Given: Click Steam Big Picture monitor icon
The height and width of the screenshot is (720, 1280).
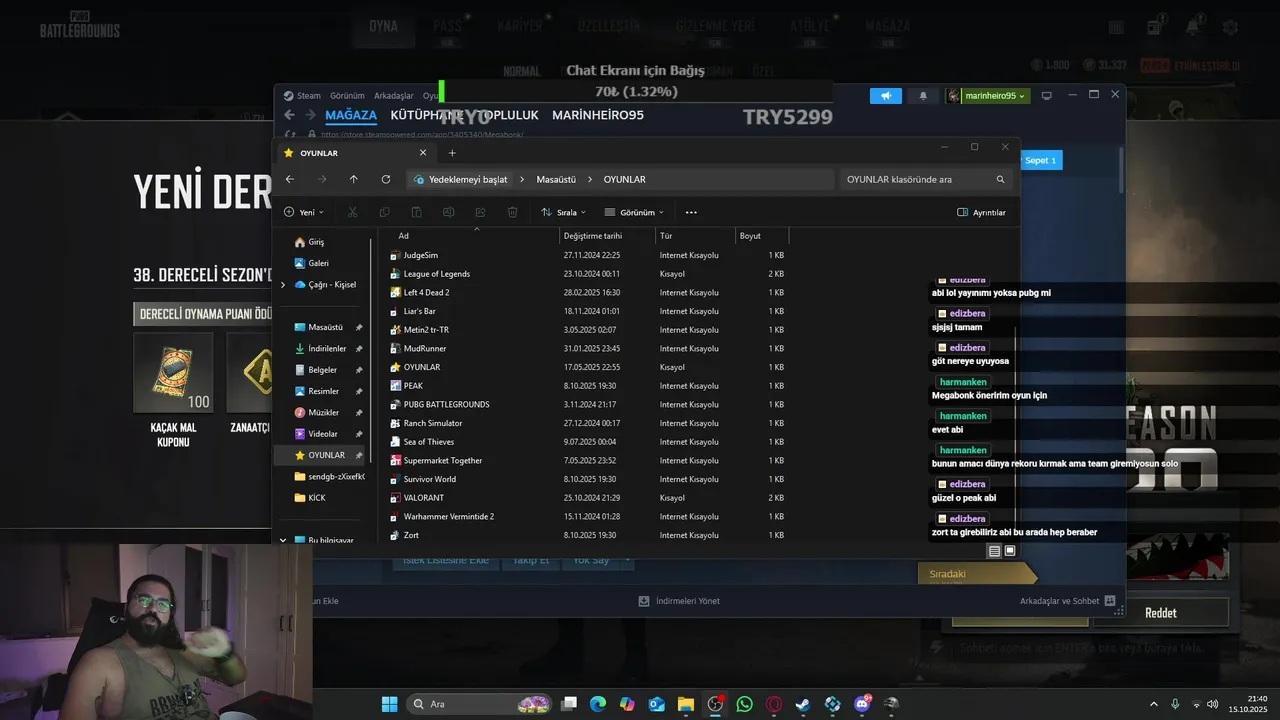Looking at the screenshot, I should [x=1047, y=96].
